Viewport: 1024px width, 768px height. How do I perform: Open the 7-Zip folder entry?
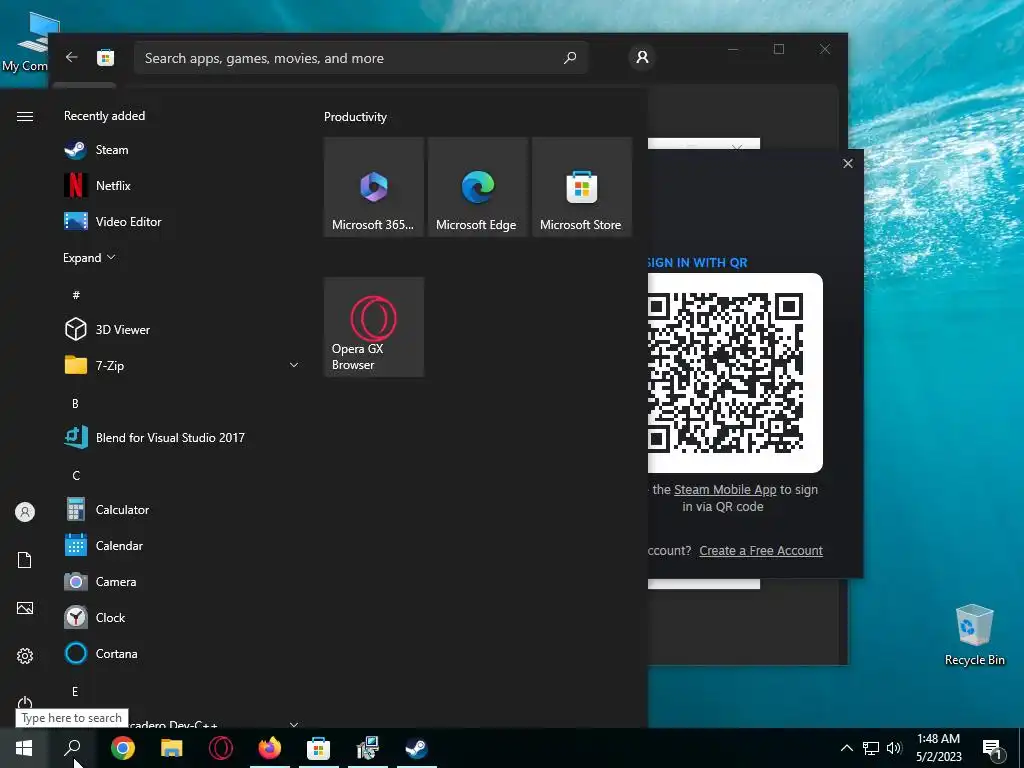coord(180,365)
